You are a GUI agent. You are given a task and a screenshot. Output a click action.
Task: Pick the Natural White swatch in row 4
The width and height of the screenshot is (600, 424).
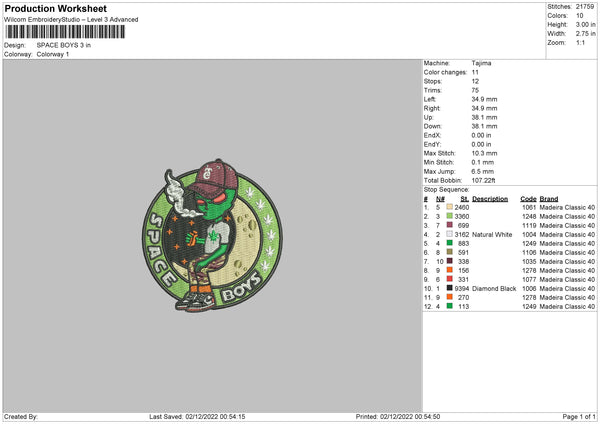pos(449,234)
